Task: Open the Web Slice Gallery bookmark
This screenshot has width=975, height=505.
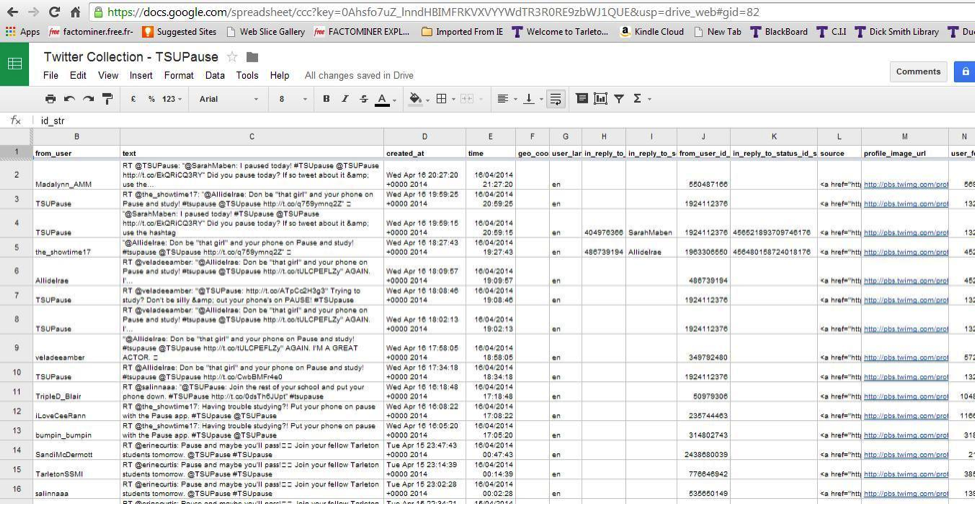Action: 266,32
